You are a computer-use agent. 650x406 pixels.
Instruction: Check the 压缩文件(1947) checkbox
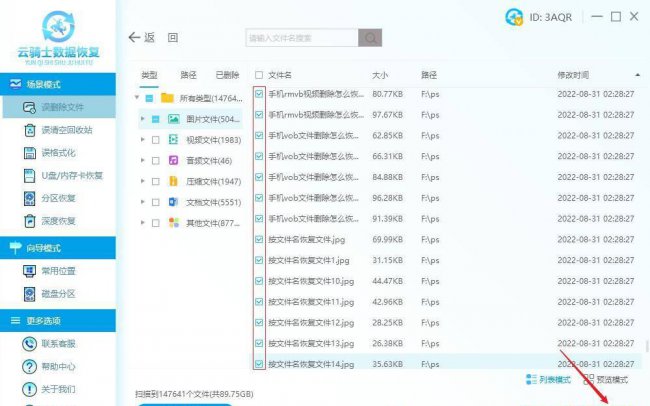coord(155,182)
